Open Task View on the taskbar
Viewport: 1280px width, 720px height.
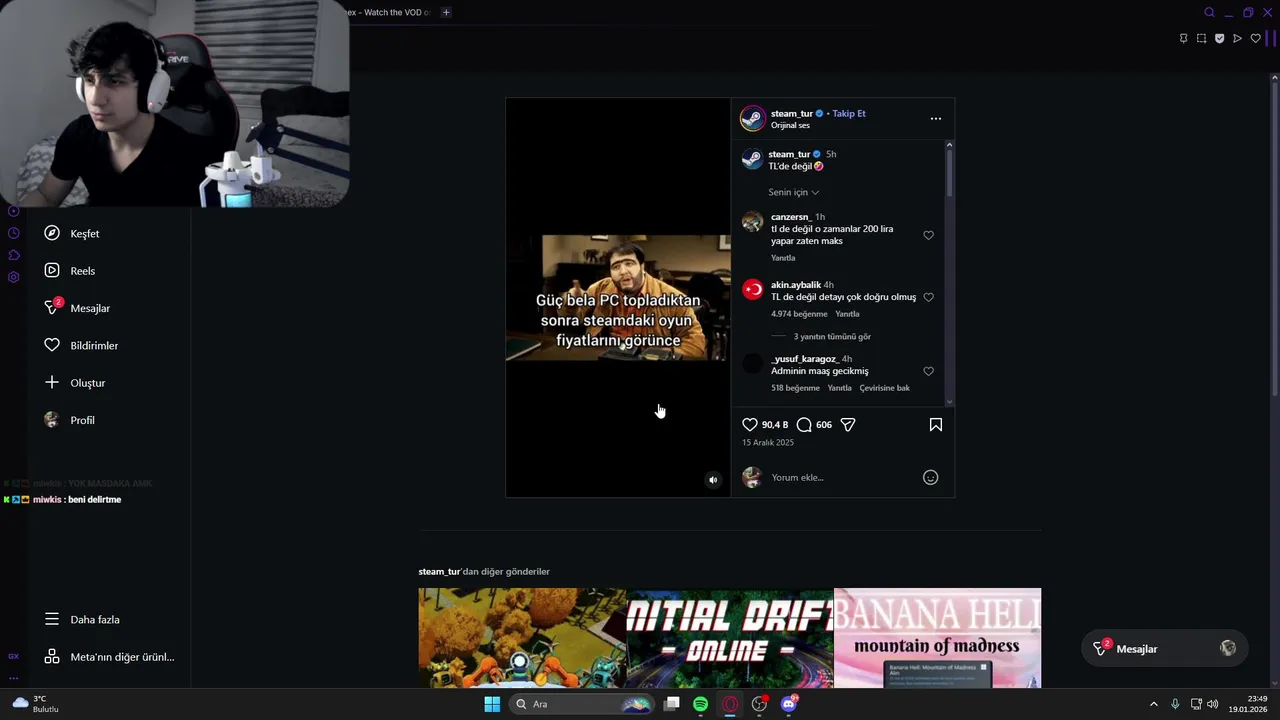tap(672, 704)
